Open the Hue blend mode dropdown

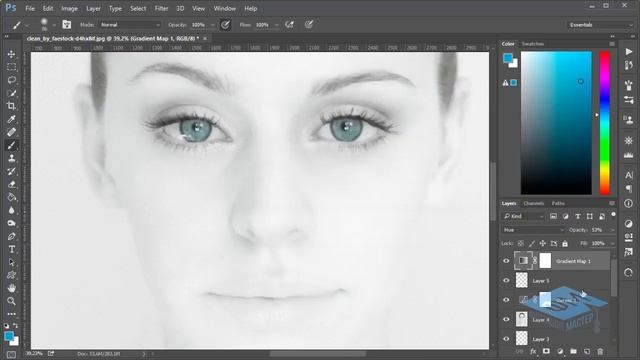533,230
